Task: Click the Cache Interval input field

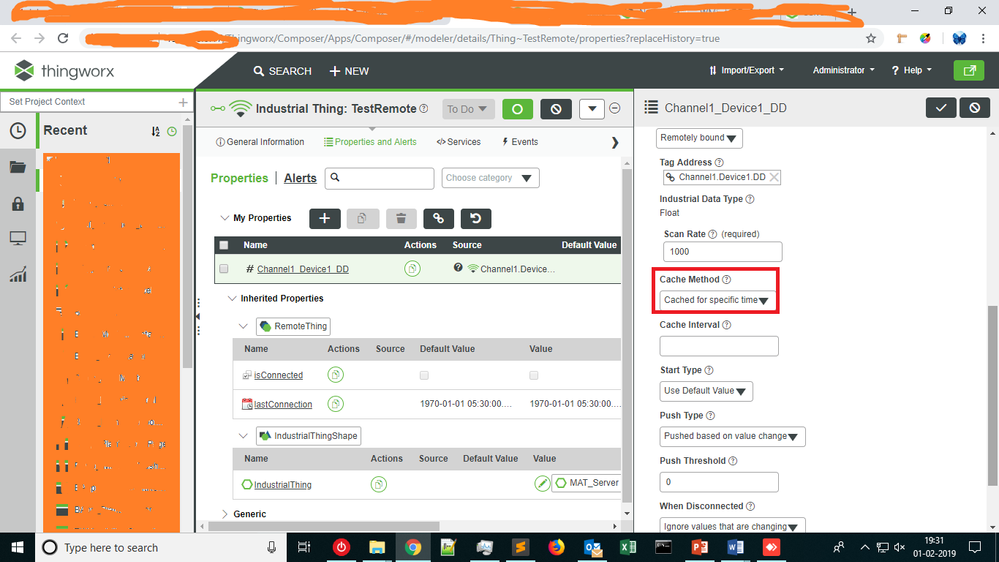Action: [719, 346]
